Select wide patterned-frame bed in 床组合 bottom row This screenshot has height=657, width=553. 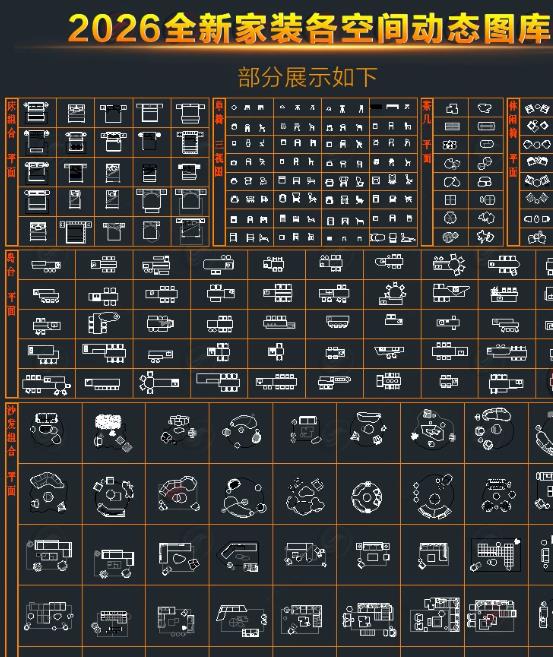pos(76,232)
